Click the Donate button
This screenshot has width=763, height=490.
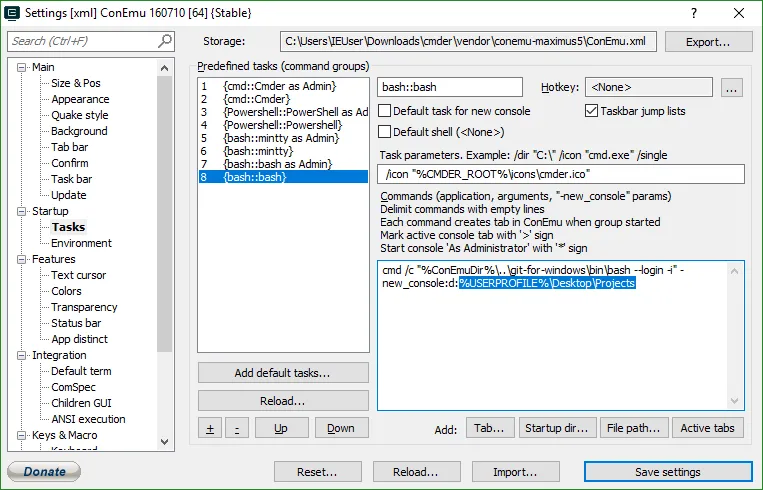44,472
